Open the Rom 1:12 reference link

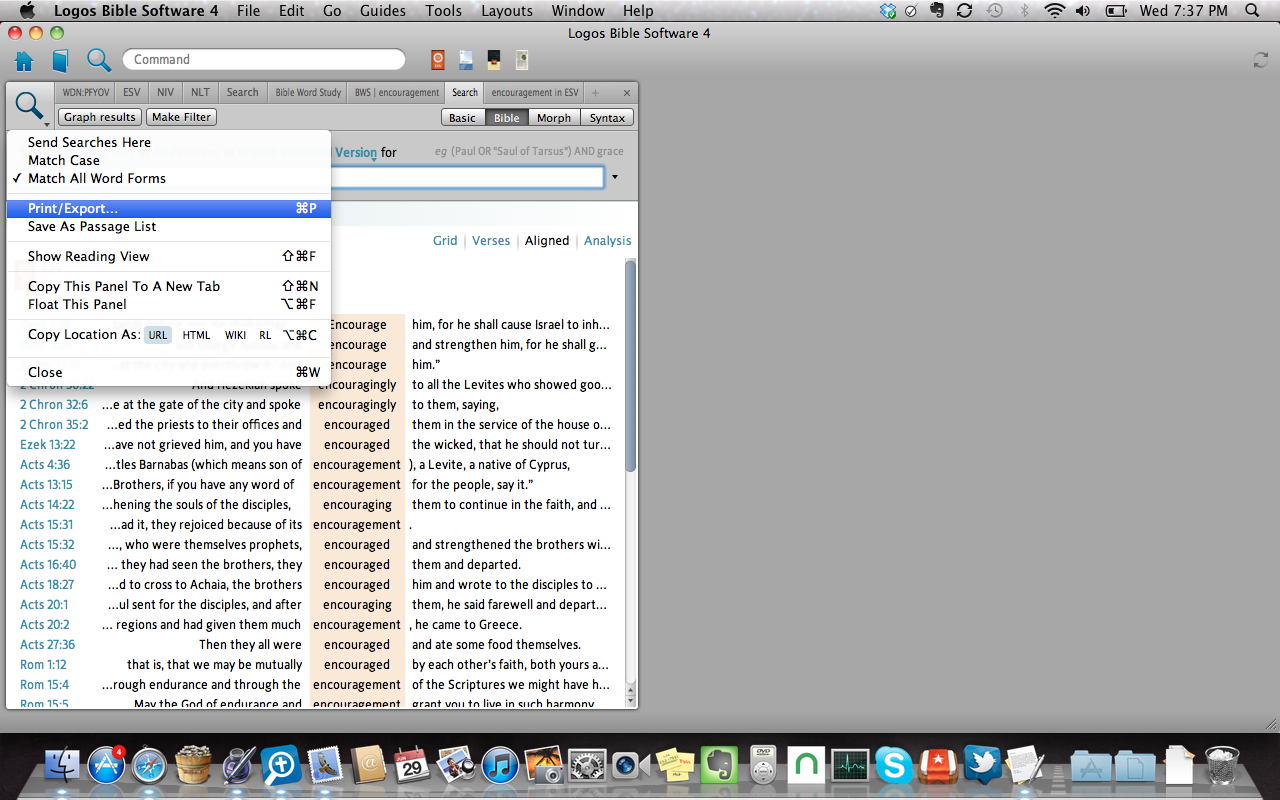point(43,665)
